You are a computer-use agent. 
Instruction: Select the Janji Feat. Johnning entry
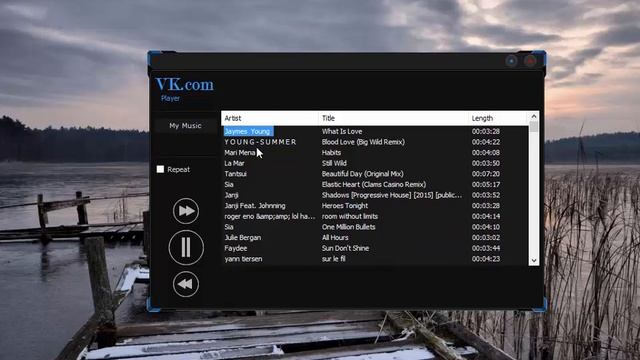255,206
